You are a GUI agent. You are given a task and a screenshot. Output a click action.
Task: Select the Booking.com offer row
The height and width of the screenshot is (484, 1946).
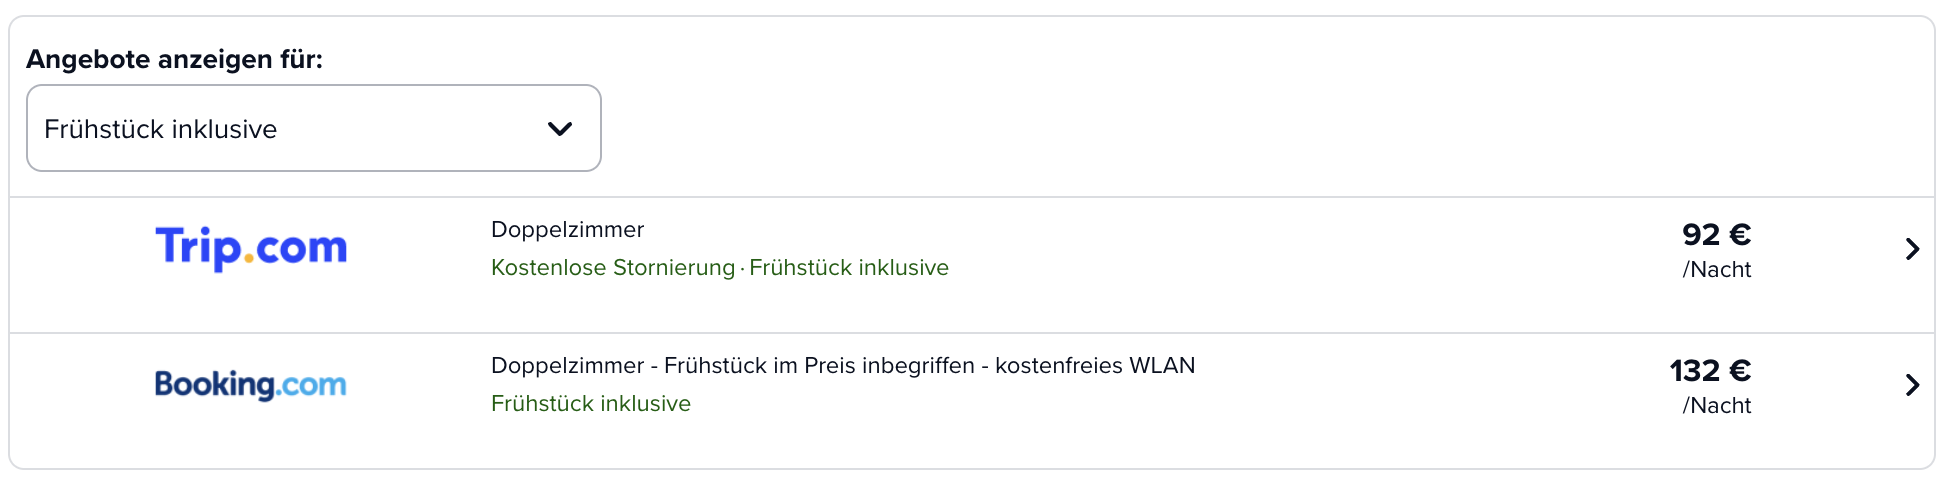pyautogui.click(x=972, y=401)
